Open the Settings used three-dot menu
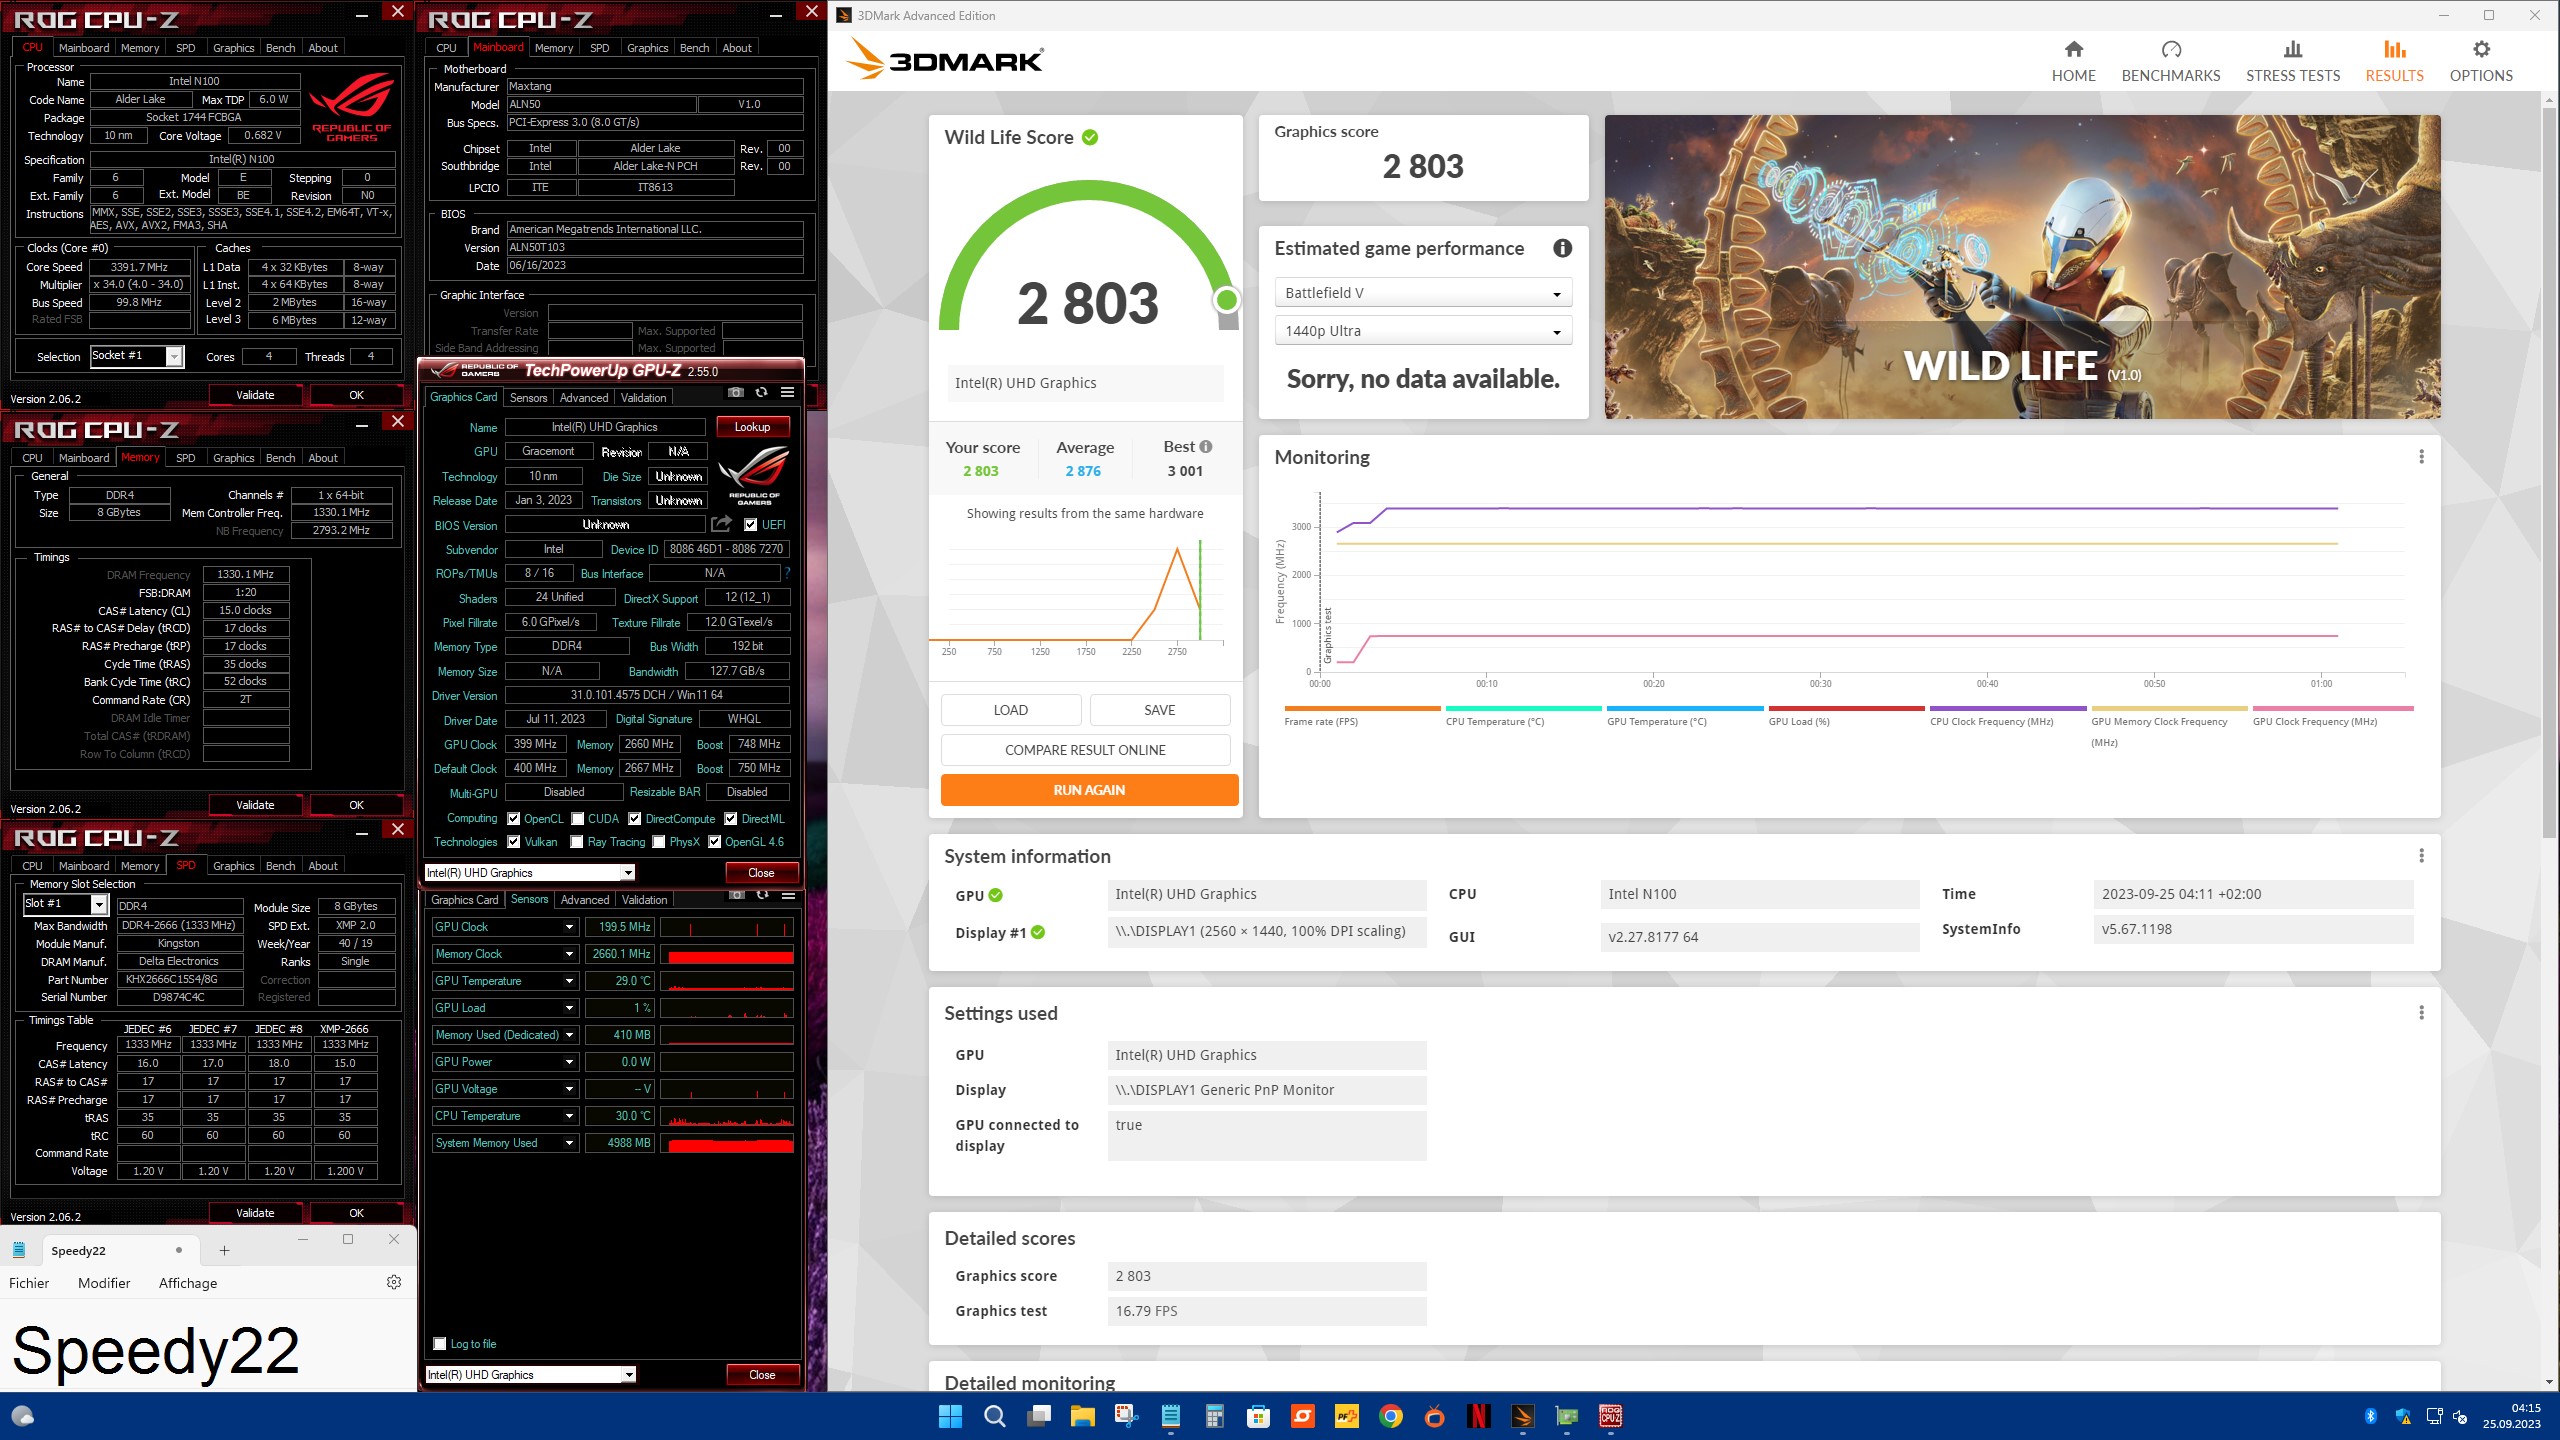2560x1440 pixels. pos(2421,1013)
